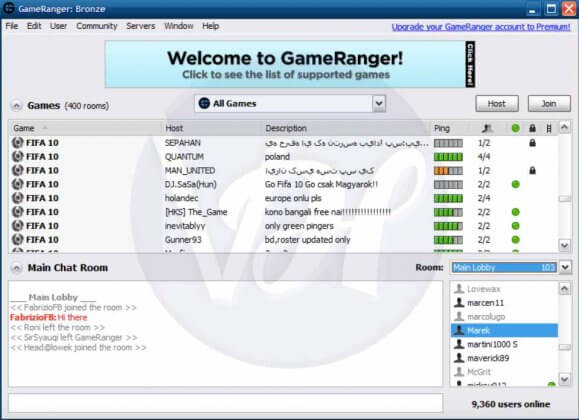
Task: Click lock icon in SEPAHAN row
Action: click(532, 143)
